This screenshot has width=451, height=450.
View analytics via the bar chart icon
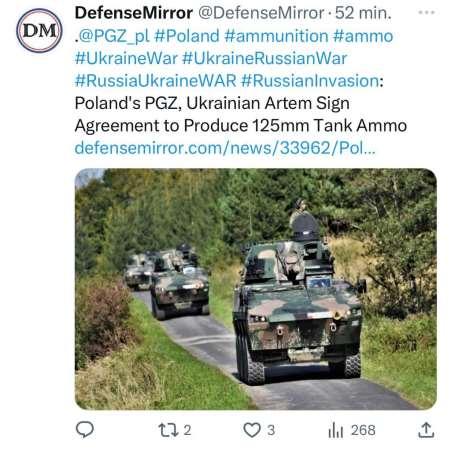point(336,430)
